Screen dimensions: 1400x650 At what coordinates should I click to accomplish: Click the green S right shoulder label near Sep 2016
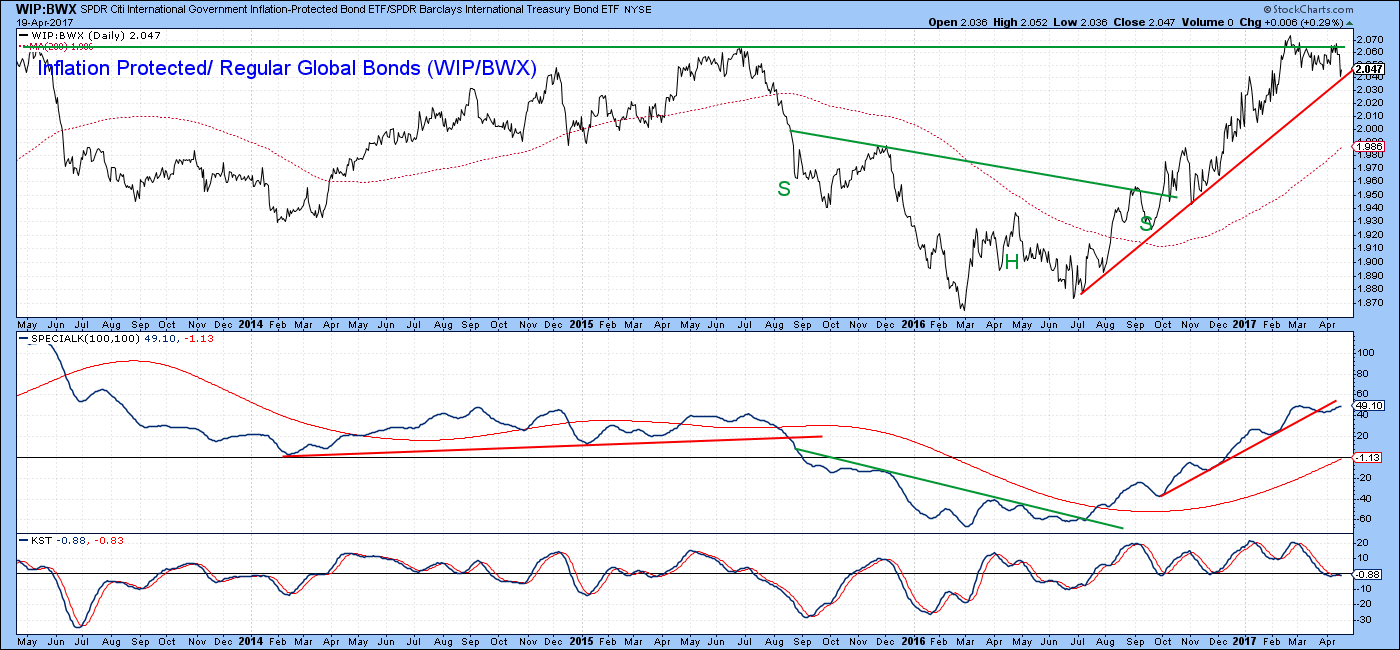(x=1146, y=225)
